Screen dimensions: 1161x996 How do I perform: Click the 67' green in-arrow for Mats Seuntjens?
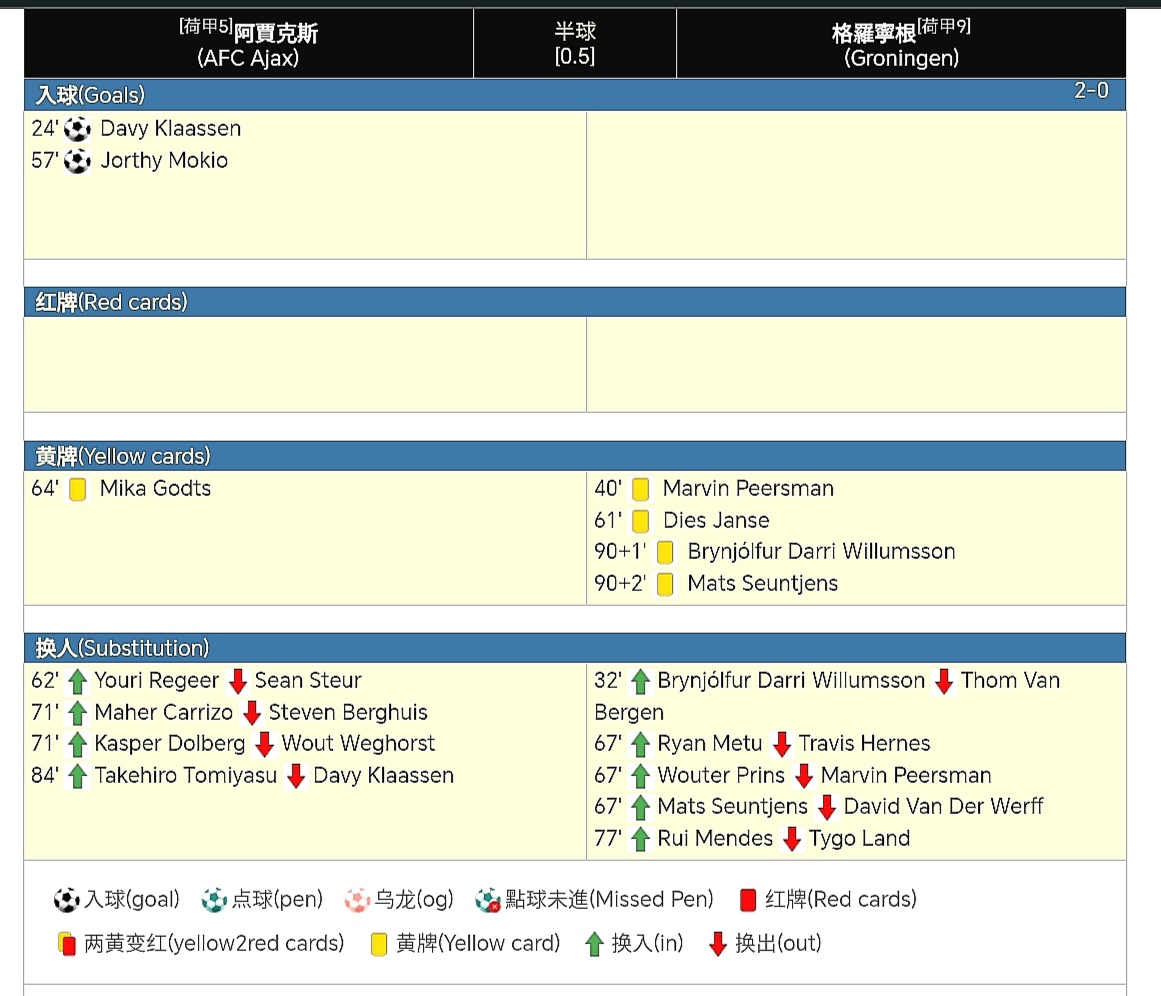pos(641,807)
